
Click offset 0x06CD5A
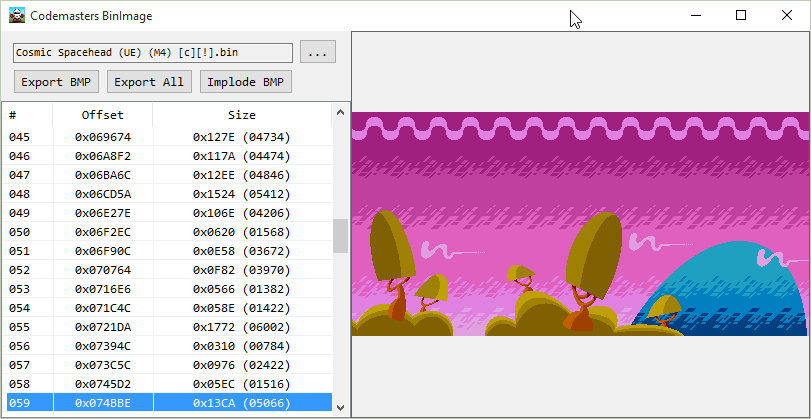[x=102, y=194]
